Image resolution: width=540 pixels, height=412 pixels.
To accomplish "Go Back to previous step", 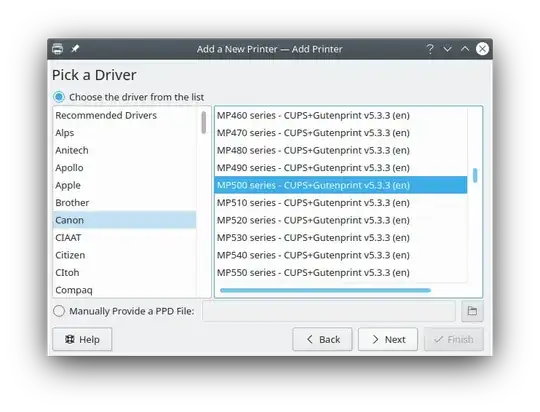I will (x=322, y=339).
